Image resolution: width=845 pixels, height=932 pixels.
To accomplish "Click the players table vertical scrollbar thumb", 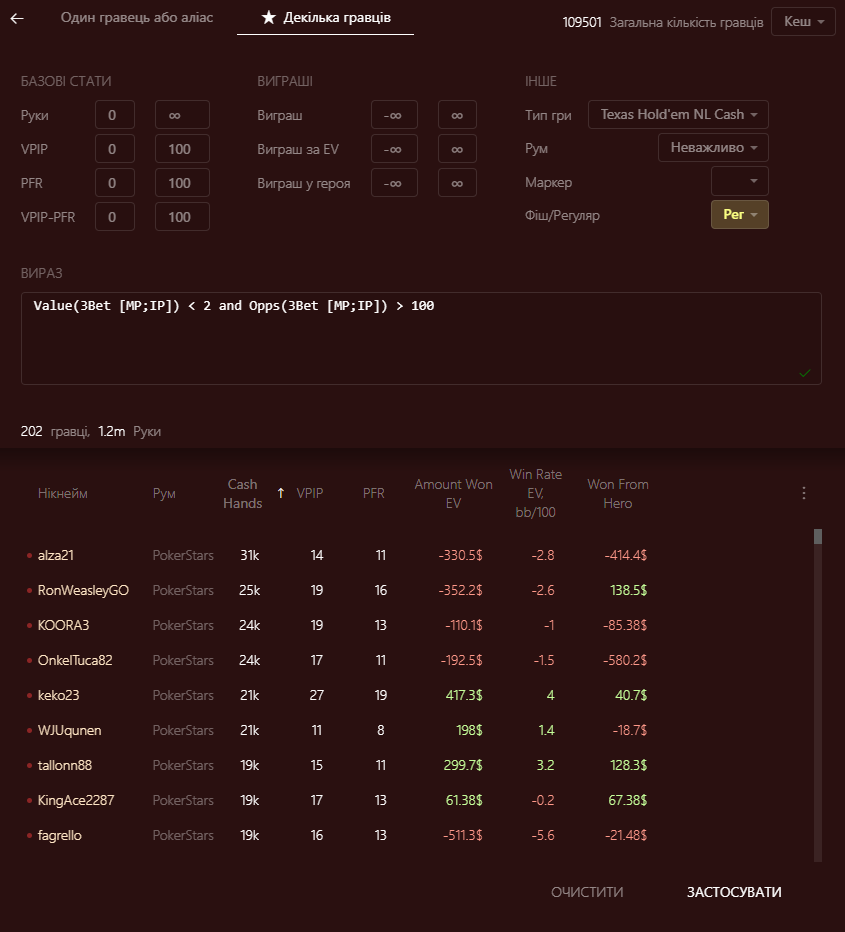I will (x=818, y=536).
